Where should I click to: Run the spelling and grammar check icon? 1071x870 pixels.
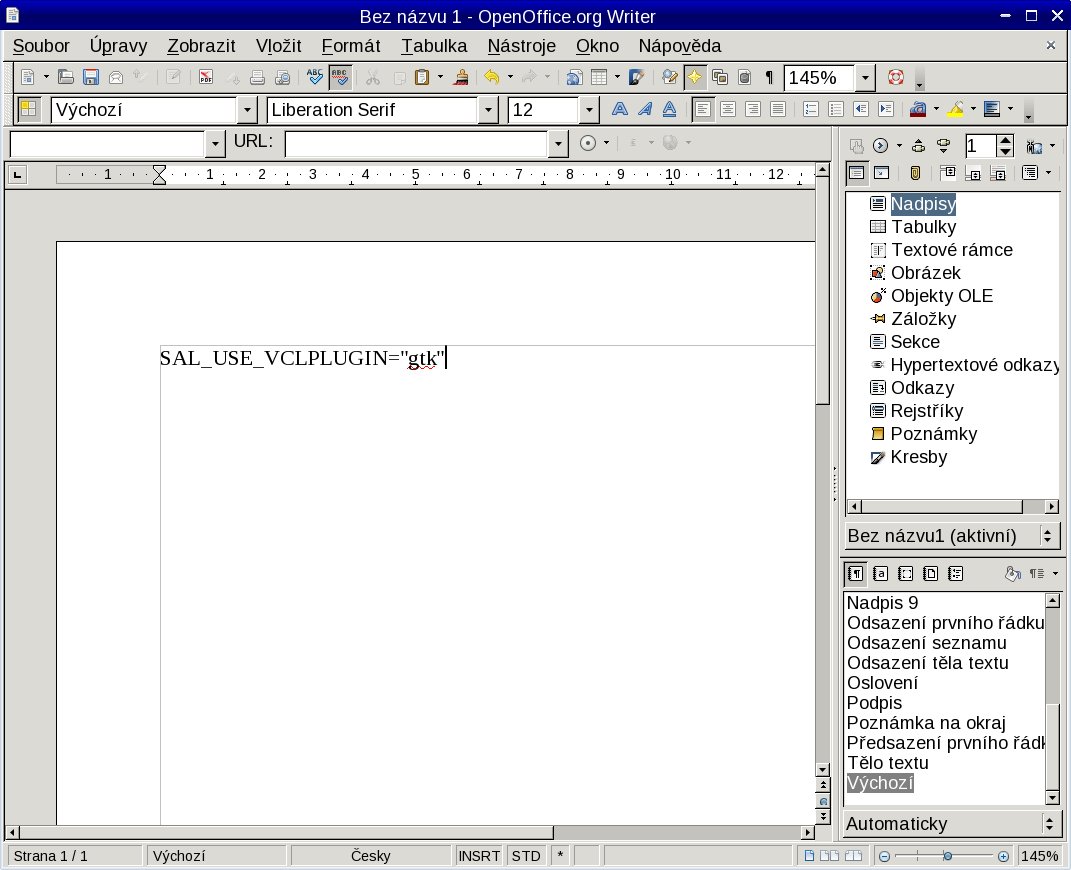pos(314,77)
